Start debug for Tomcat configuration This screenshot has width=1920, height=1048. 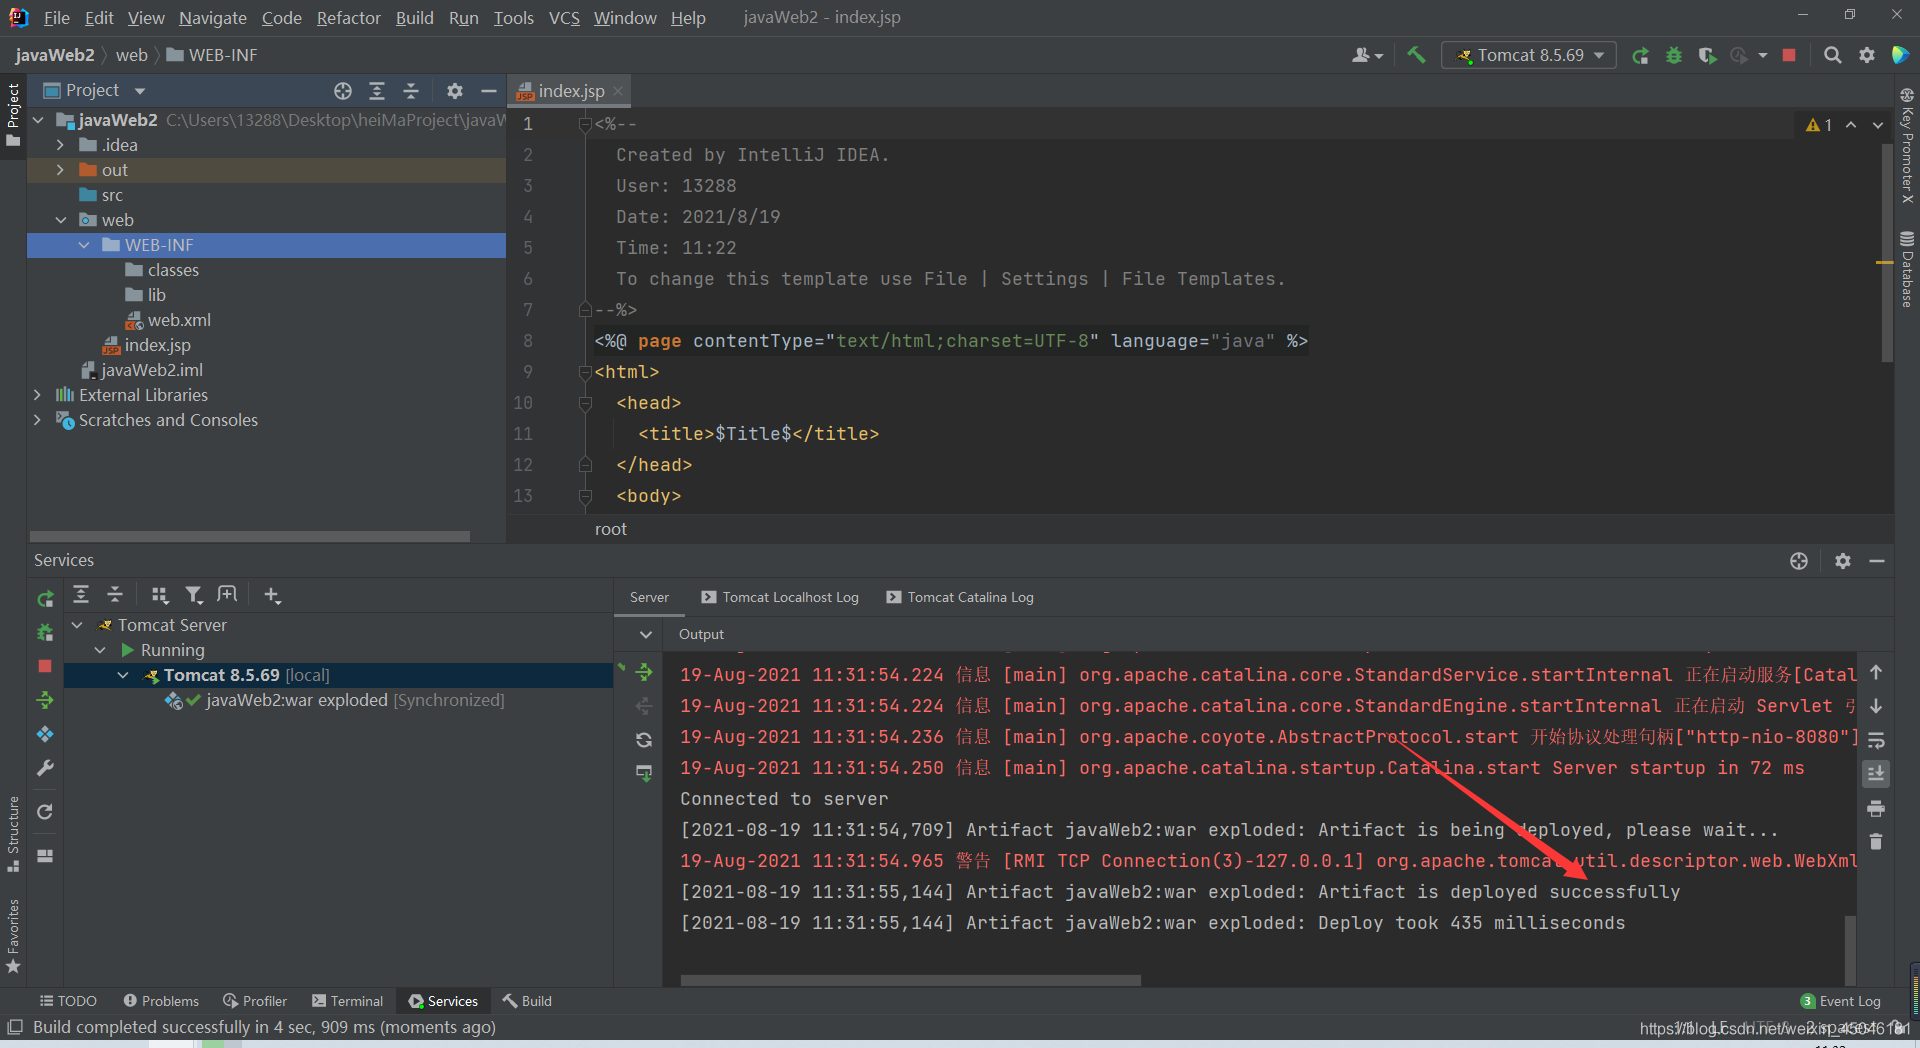coord(1673,55)
